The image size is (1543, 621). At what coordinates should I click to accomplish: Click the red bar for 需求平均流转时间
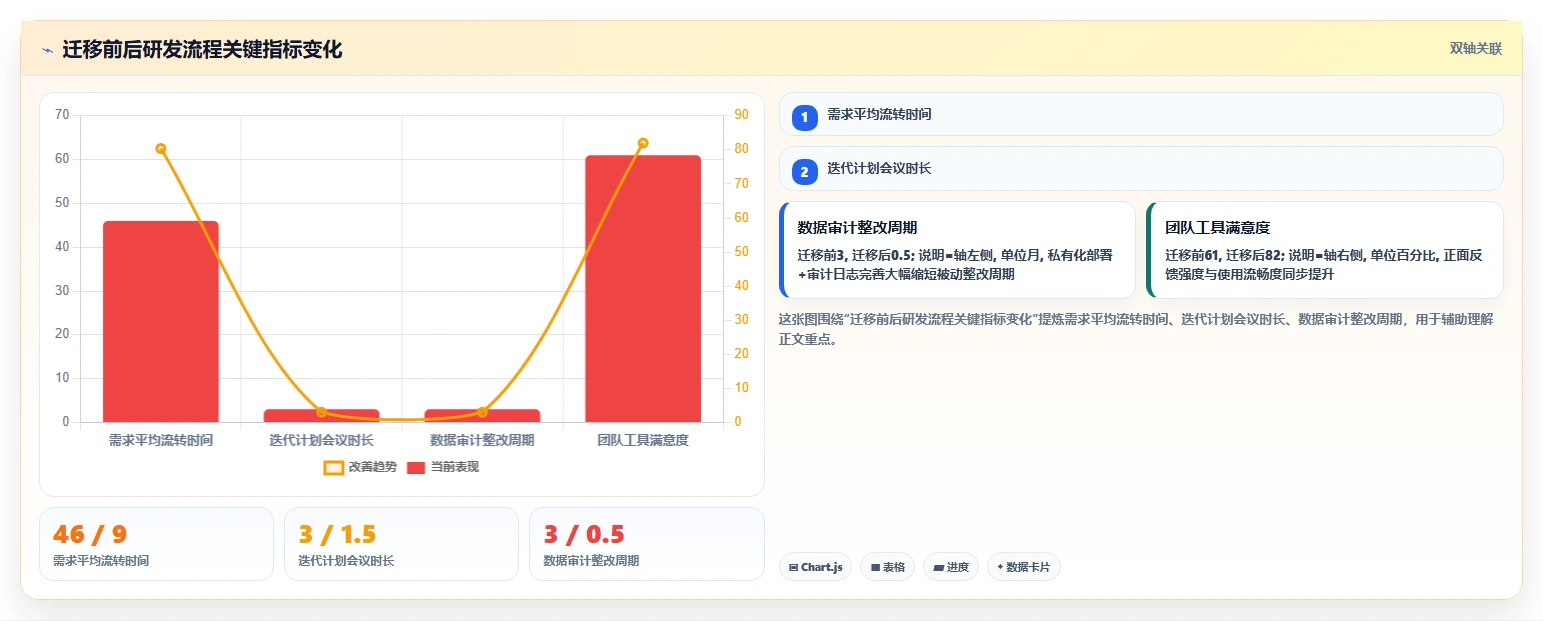[161, 322]
